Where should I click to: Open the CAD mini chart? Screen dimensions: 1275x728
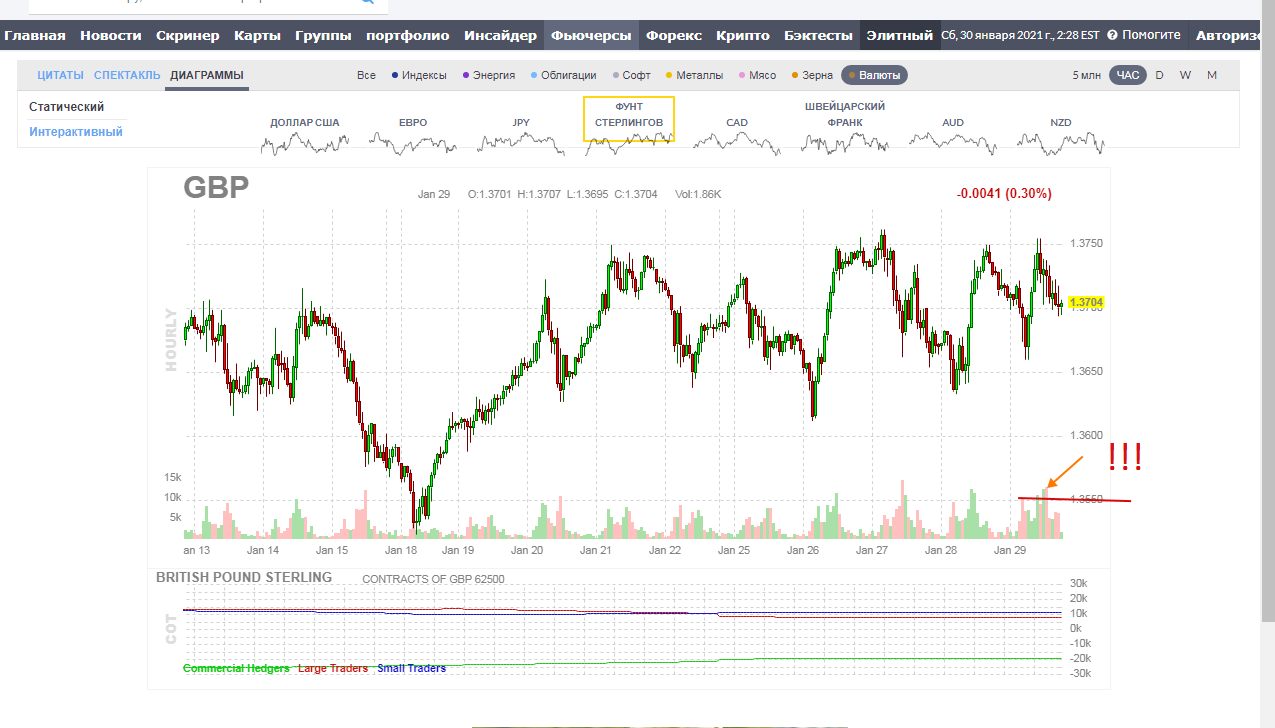click(737, 135)
